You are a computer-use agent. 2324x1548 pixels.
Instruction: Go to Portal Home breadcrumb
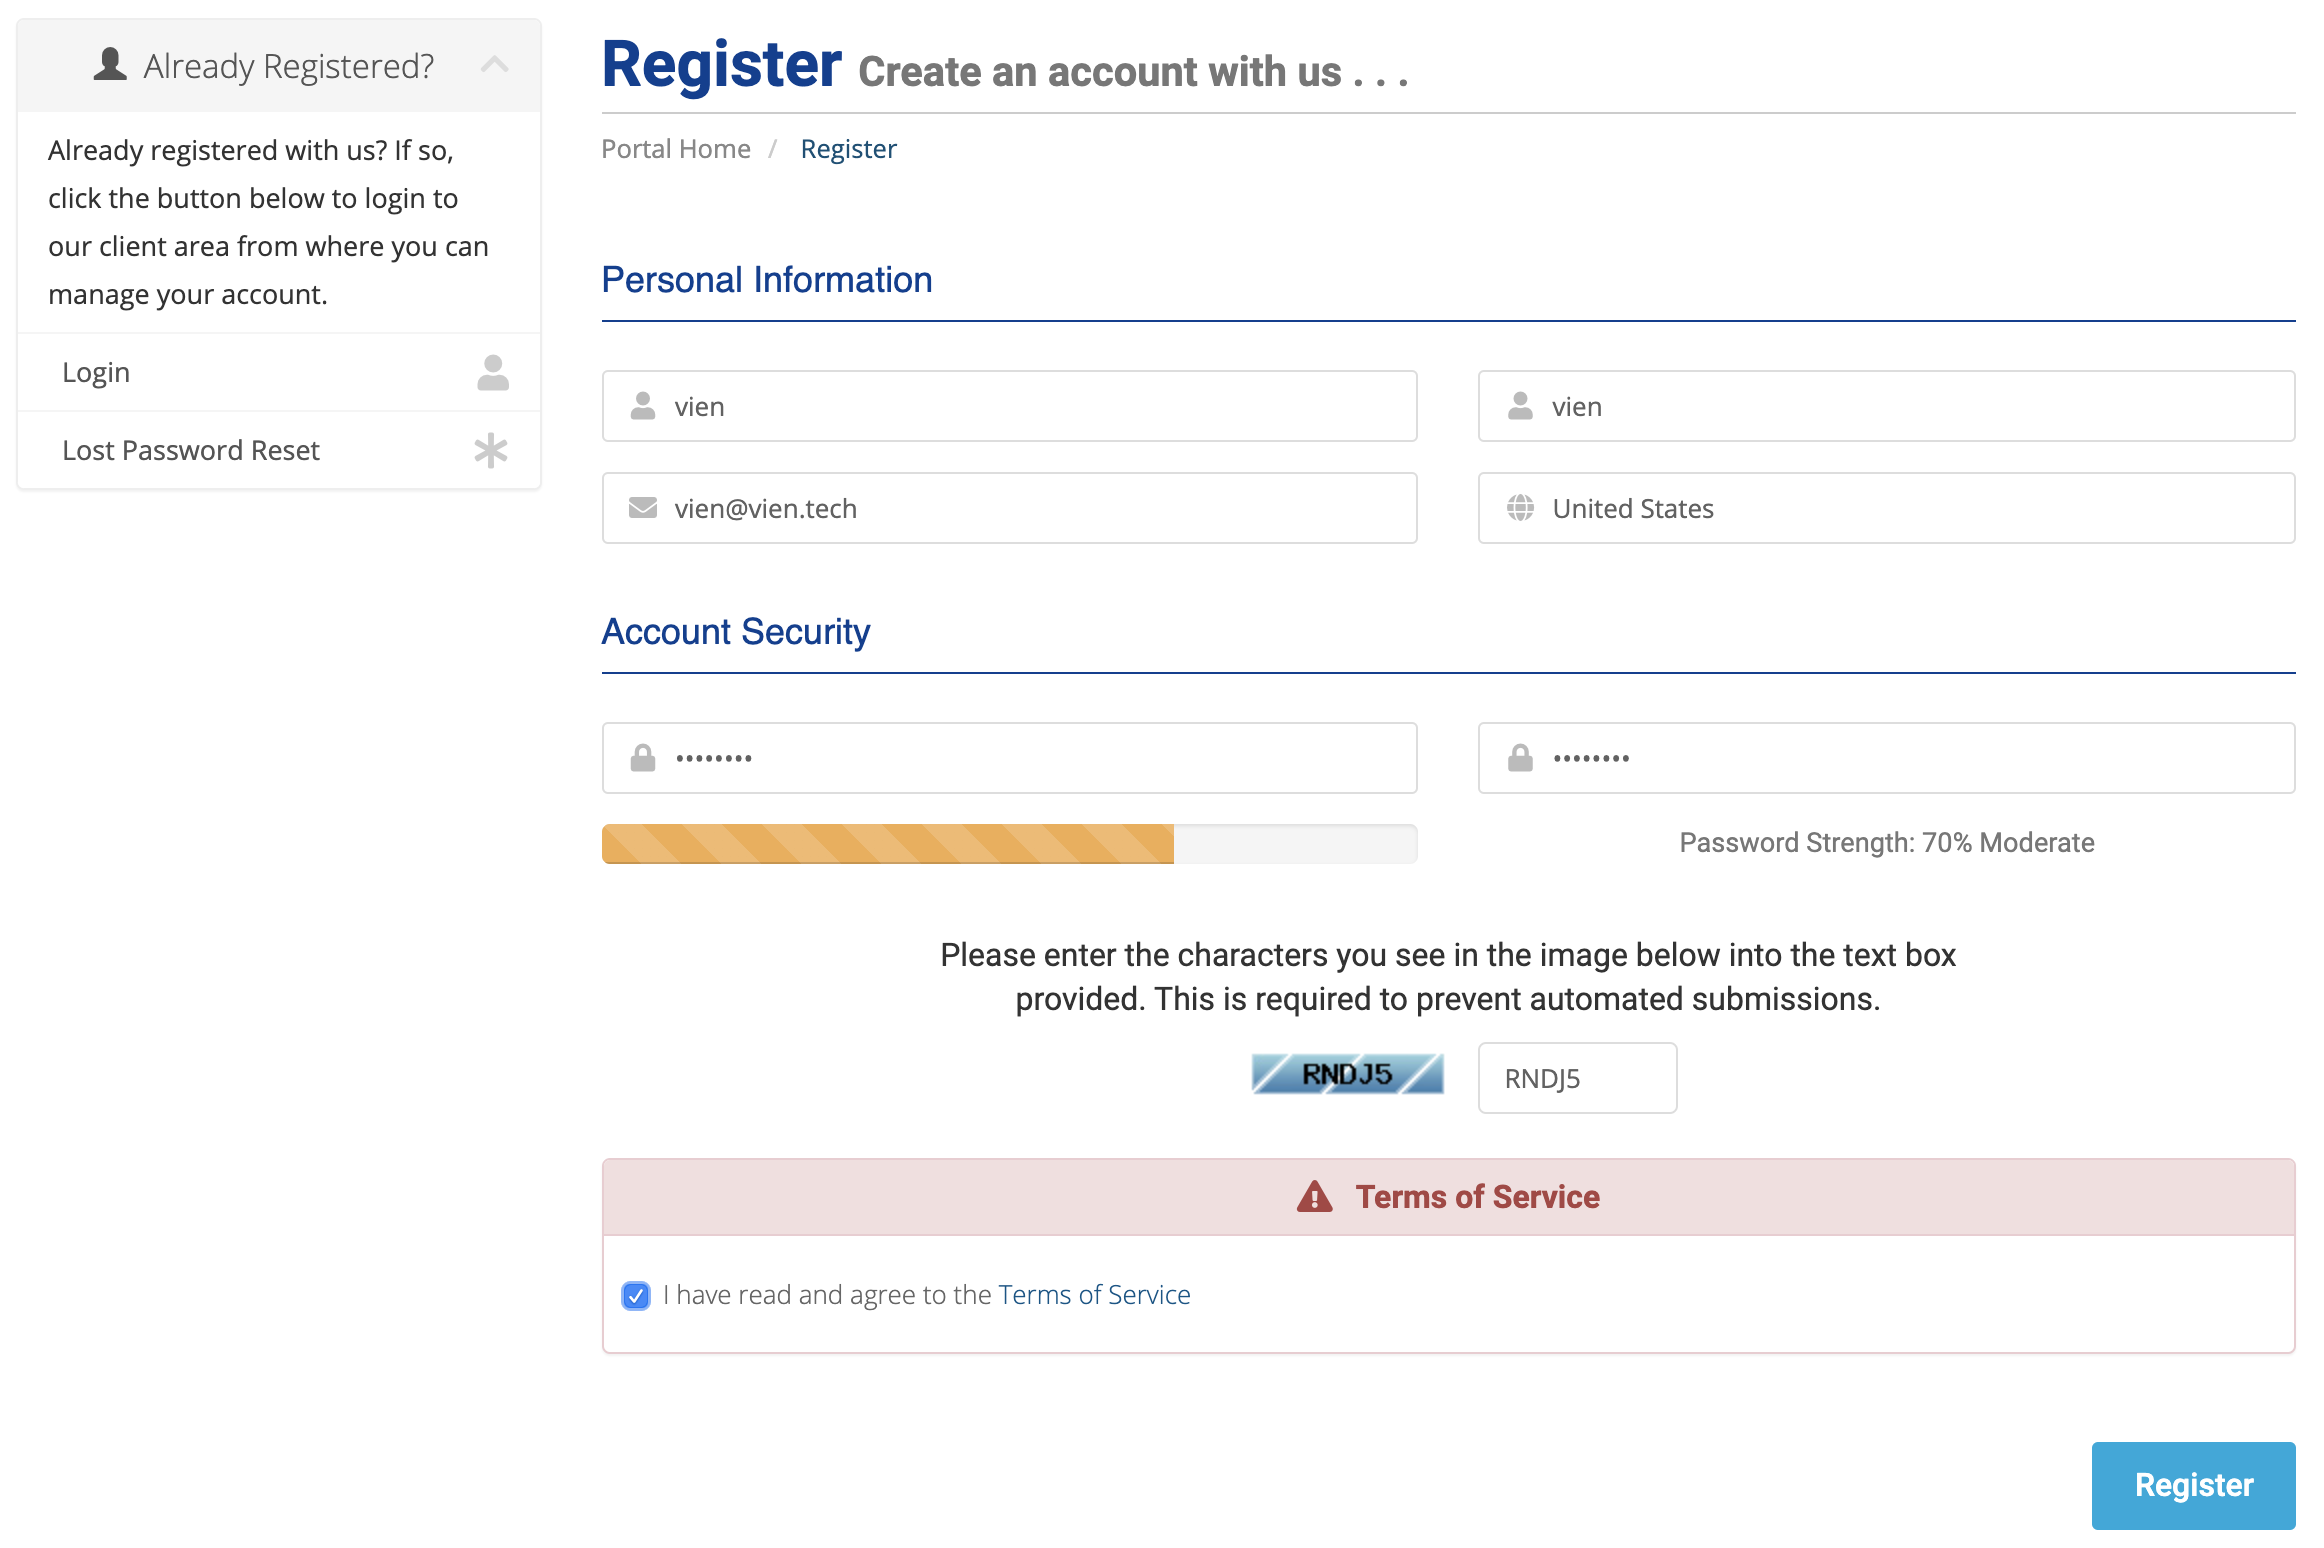pos(676,149)
